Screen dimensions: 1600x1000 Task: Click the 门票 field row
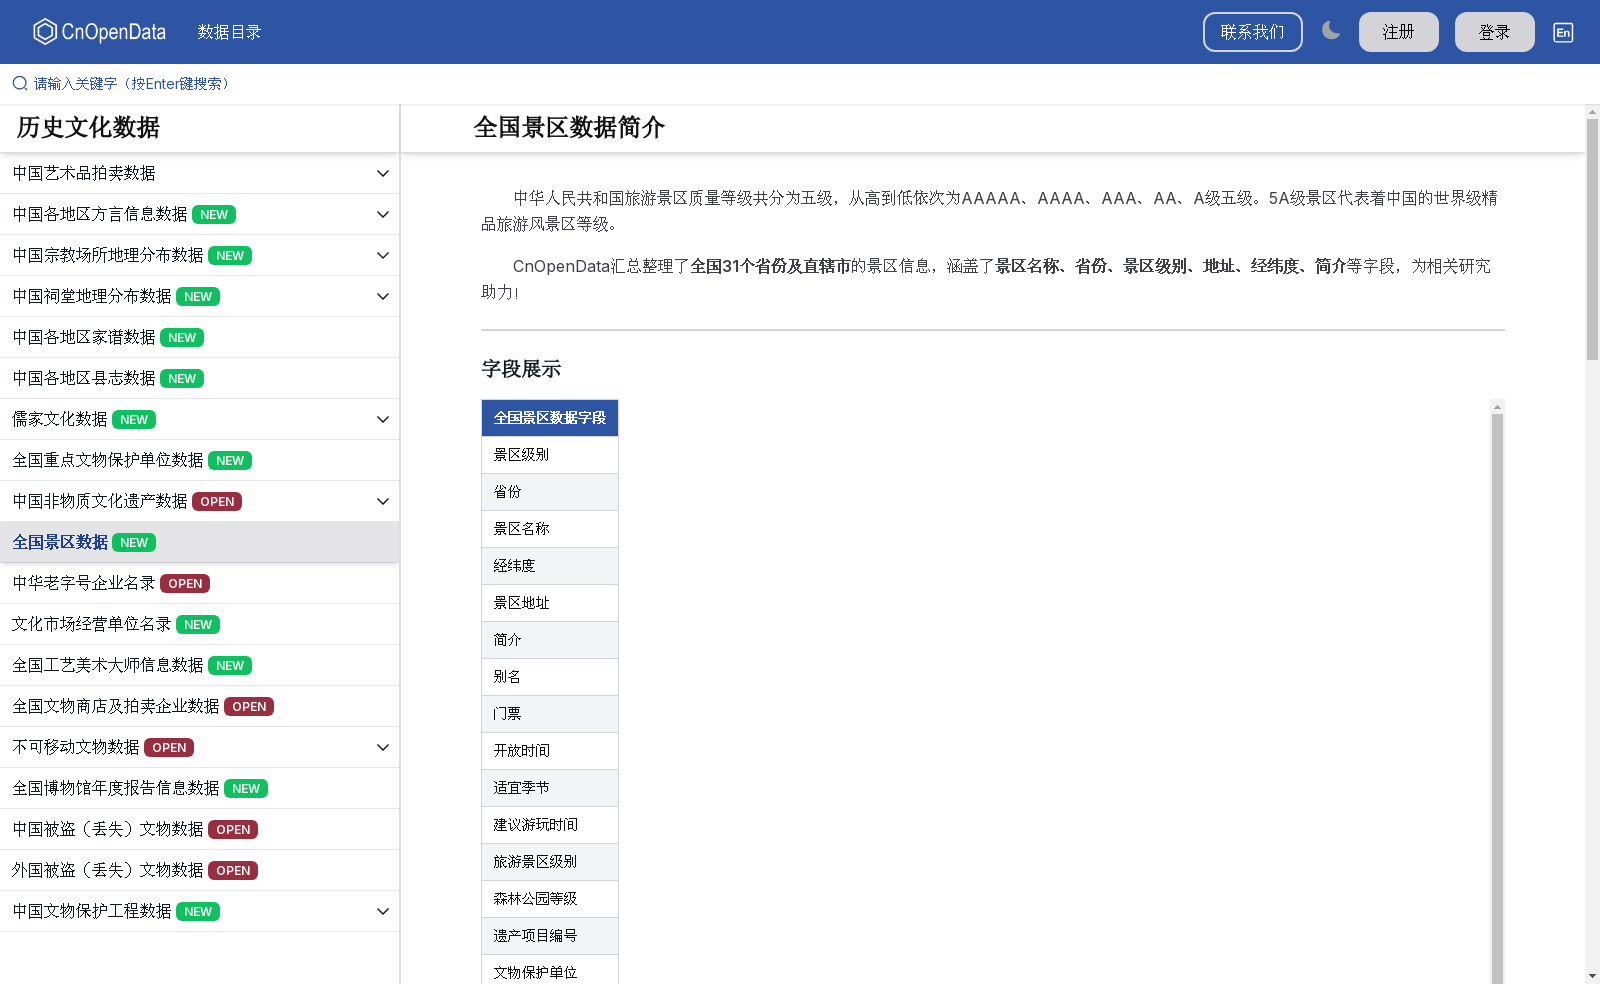click(x=550, y=714)
